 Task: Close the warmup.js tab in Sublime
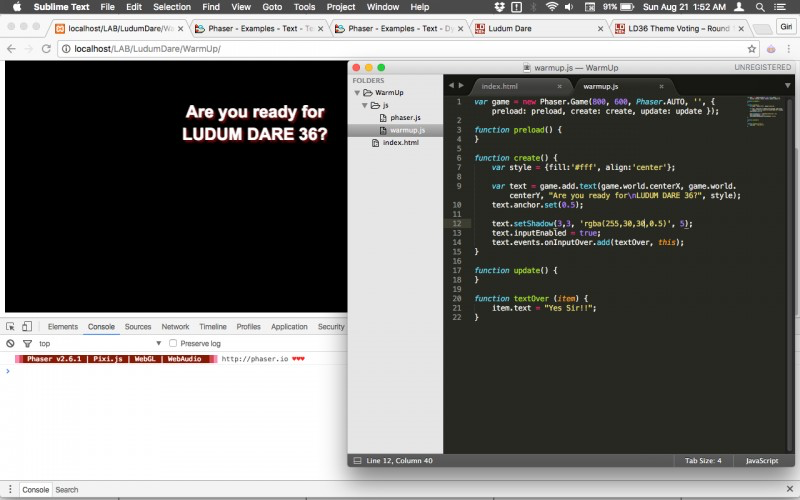[662, 86]
